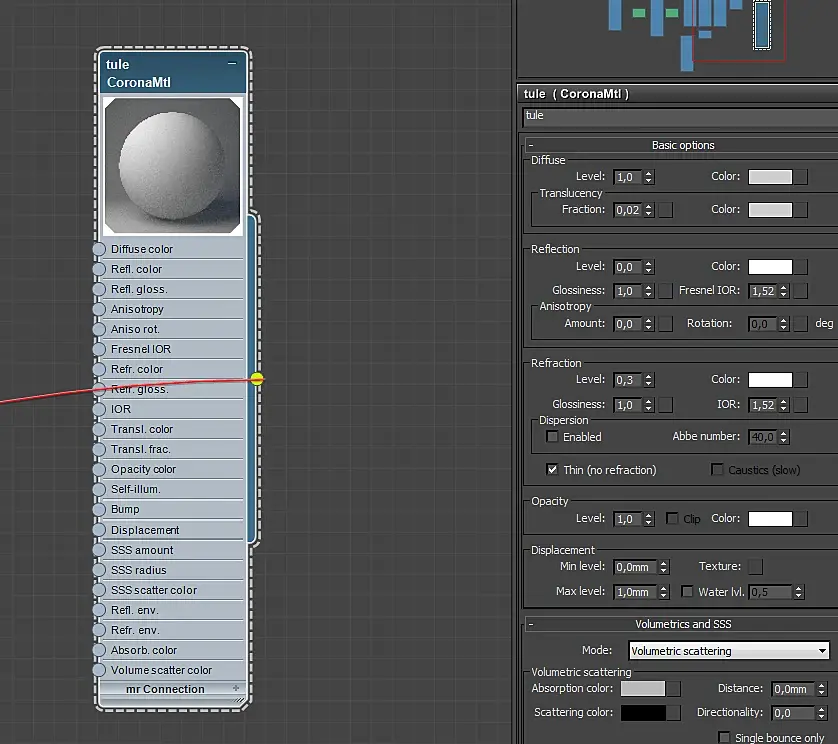This screenshot has width=838, height=744.
Task: Enable Single bounce only checkbox
Action: (x=724, y=738)
